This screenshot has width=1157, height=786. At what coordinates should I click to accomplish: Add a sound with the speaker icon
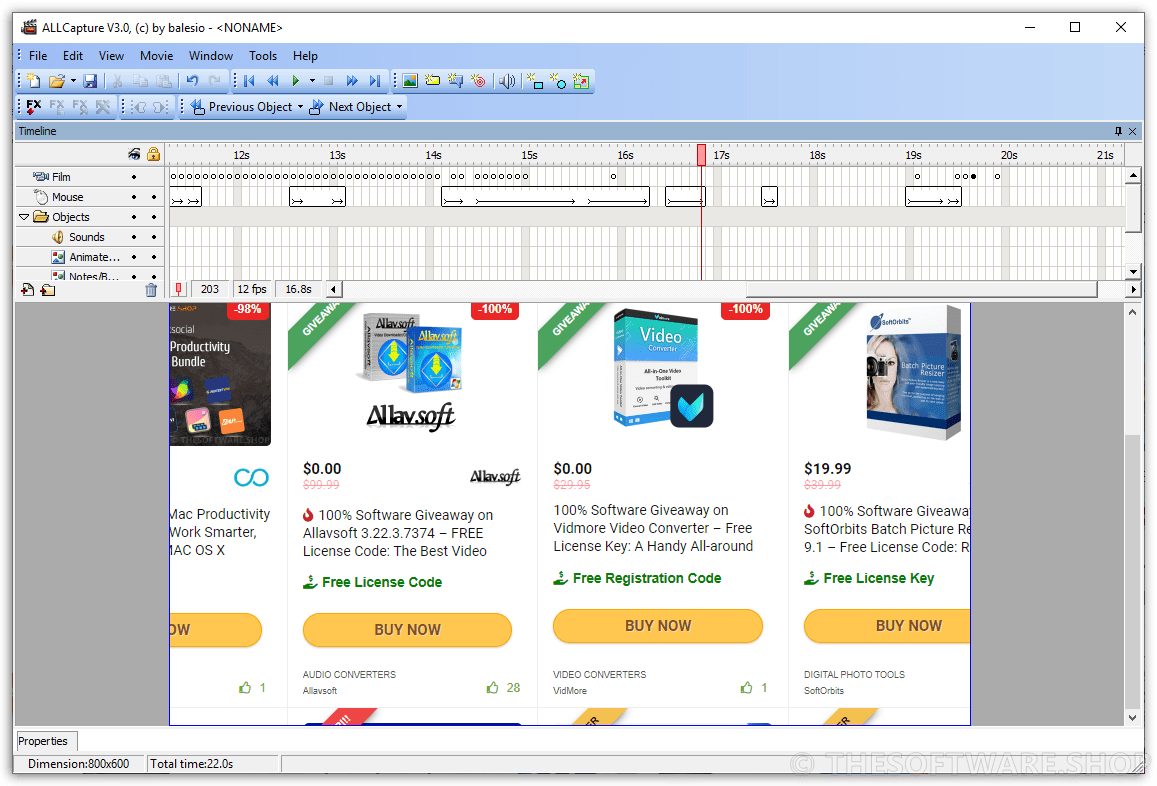[506, 80]
